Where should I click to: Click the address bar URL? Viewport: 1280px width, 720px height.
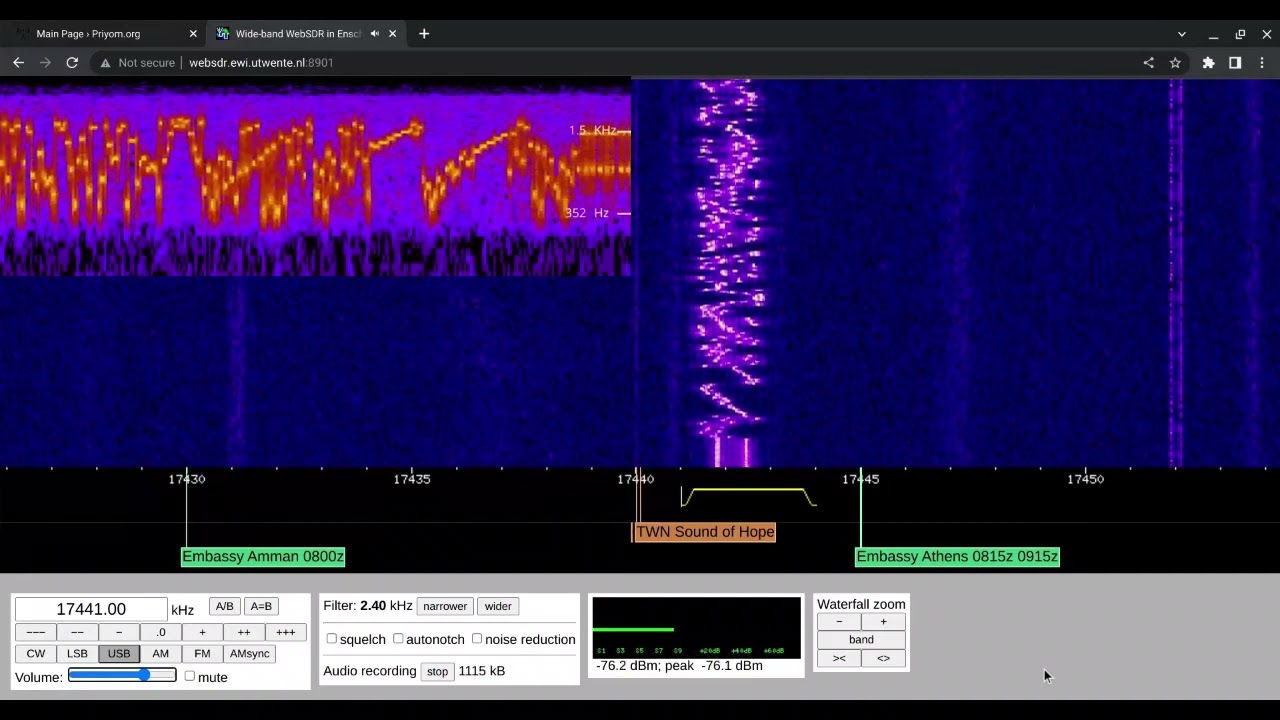tap(261, 62)
